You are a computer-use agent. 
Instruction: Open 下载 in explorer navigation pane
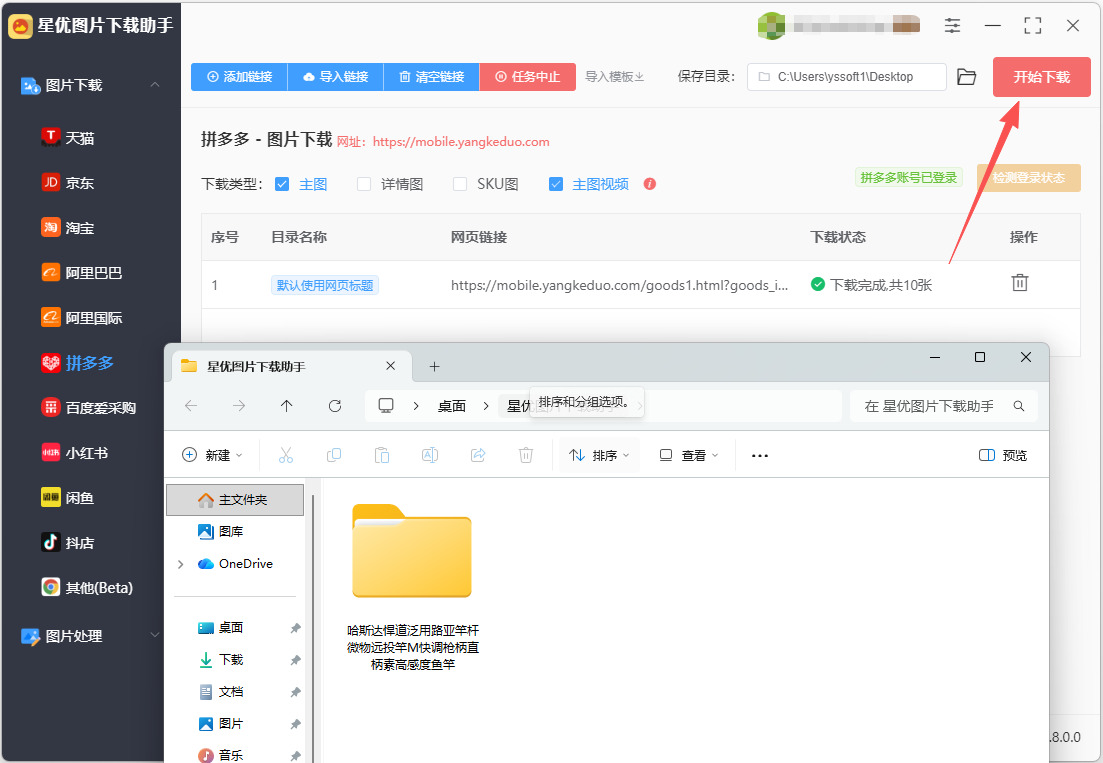(x=231, y=660)
